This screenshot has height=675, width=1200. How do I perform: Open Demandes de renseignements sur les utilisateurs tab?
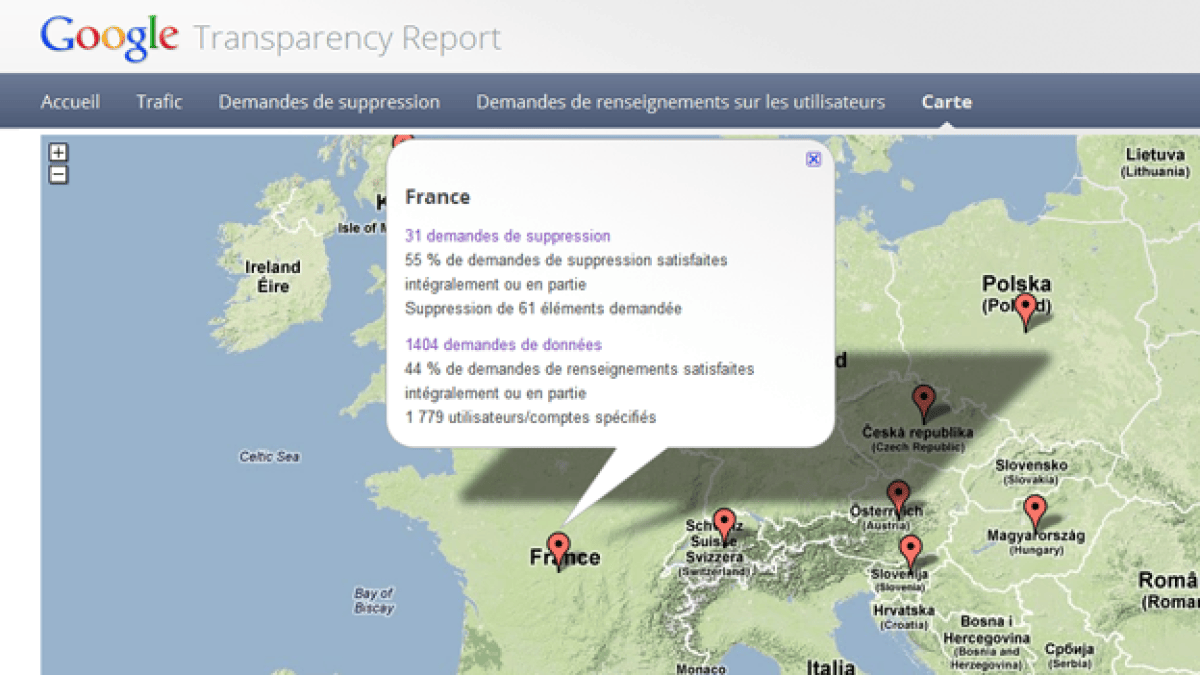click(x=680, y=102)
